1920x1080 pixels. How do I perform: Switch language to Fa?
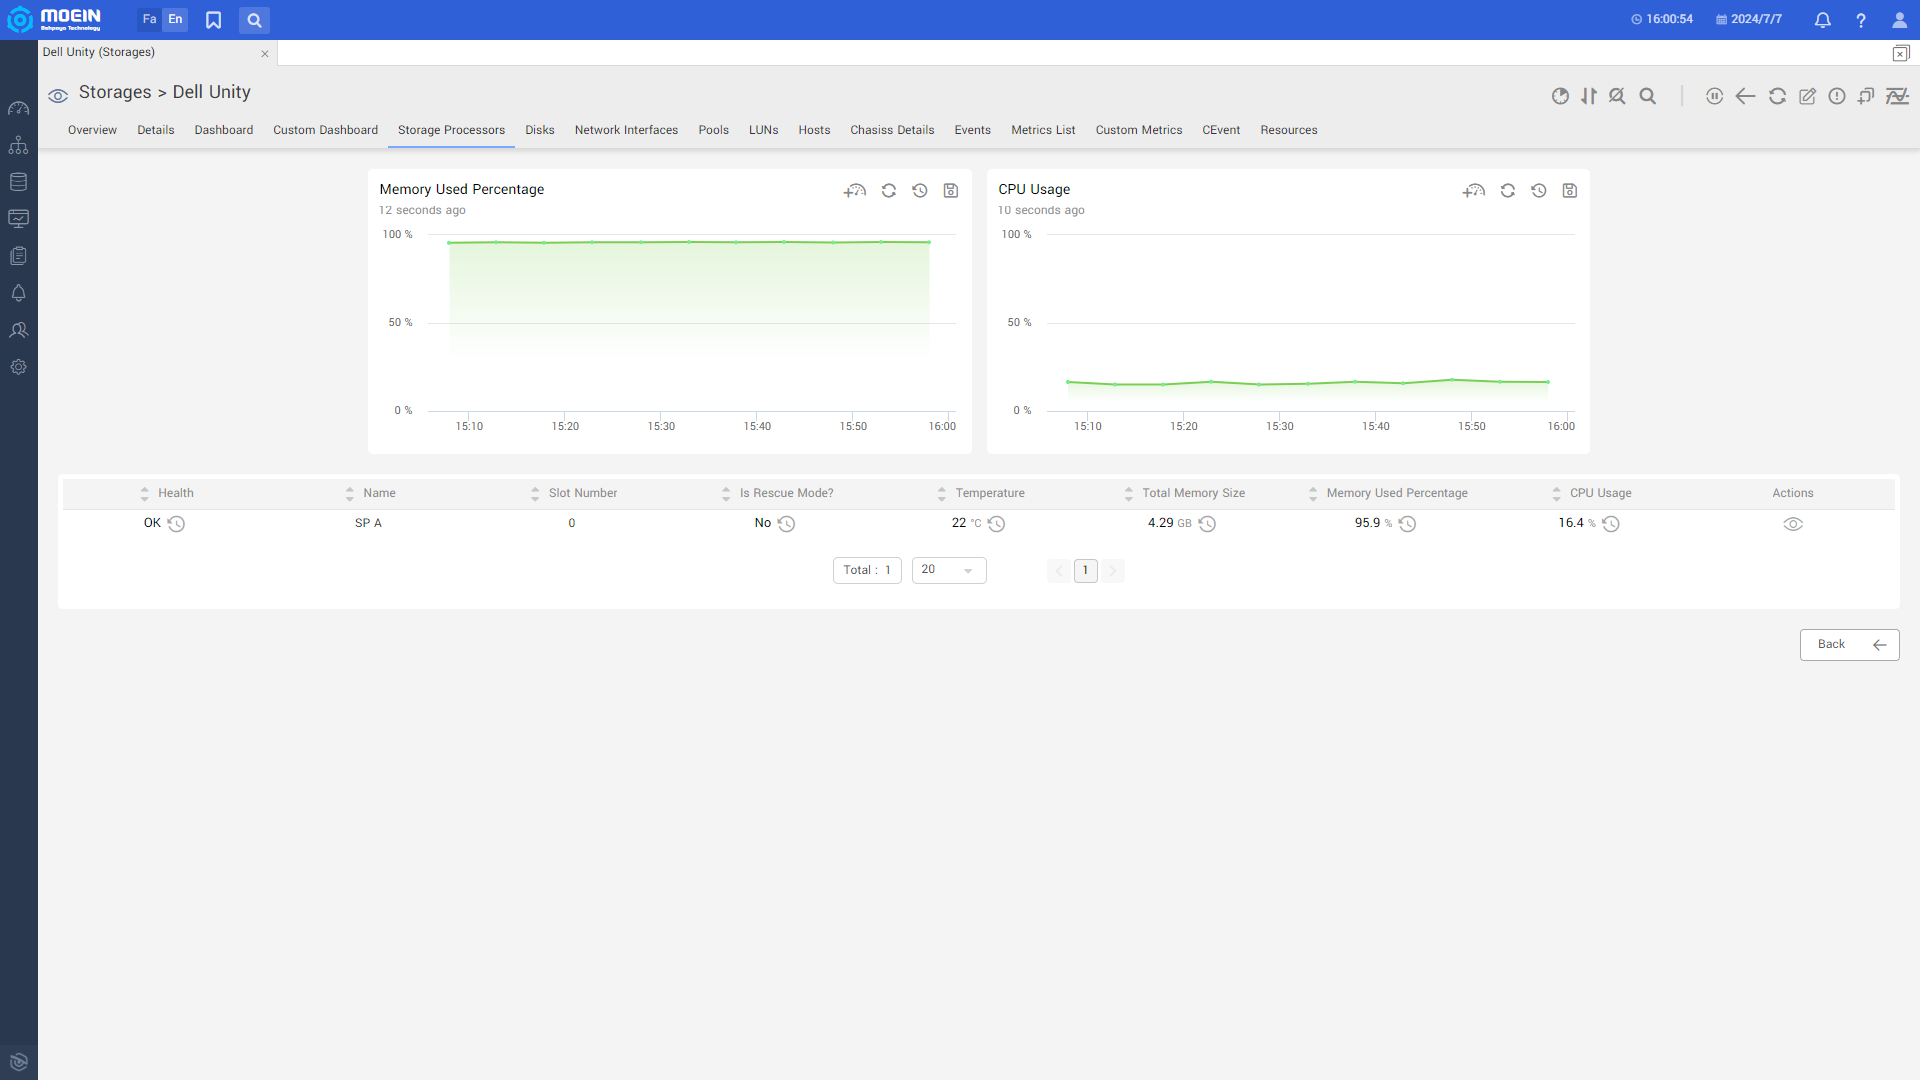(x=149, y=19)
